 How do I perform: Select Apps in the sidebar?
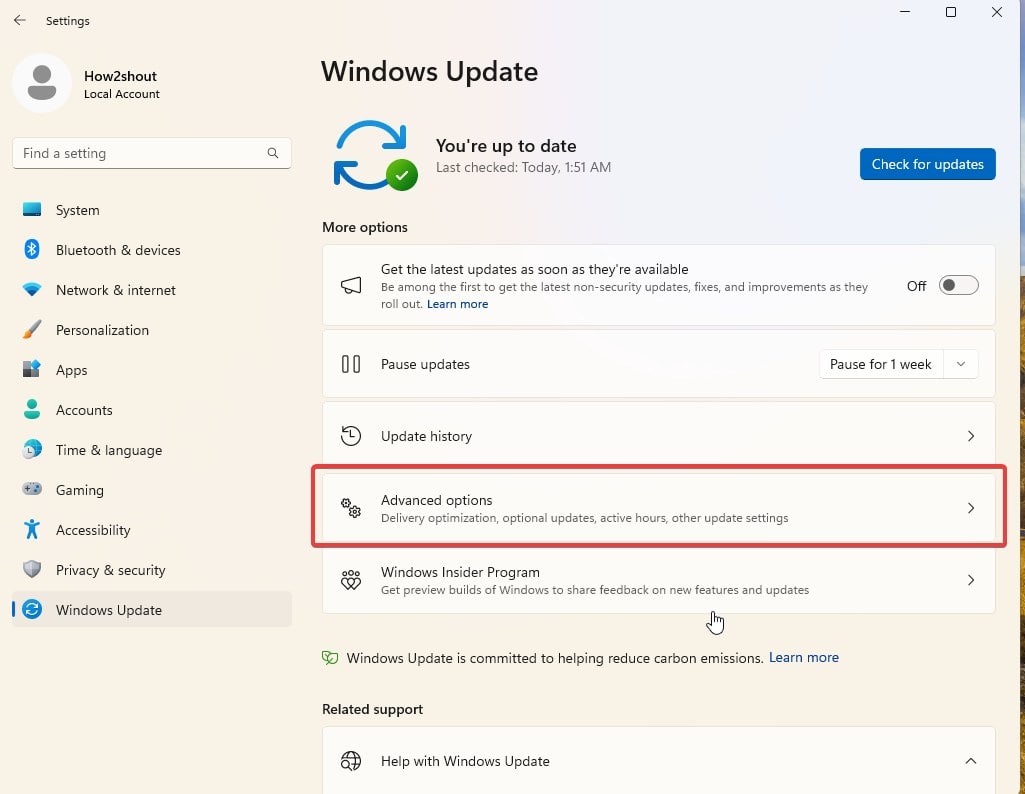click(x=72, y=370)
